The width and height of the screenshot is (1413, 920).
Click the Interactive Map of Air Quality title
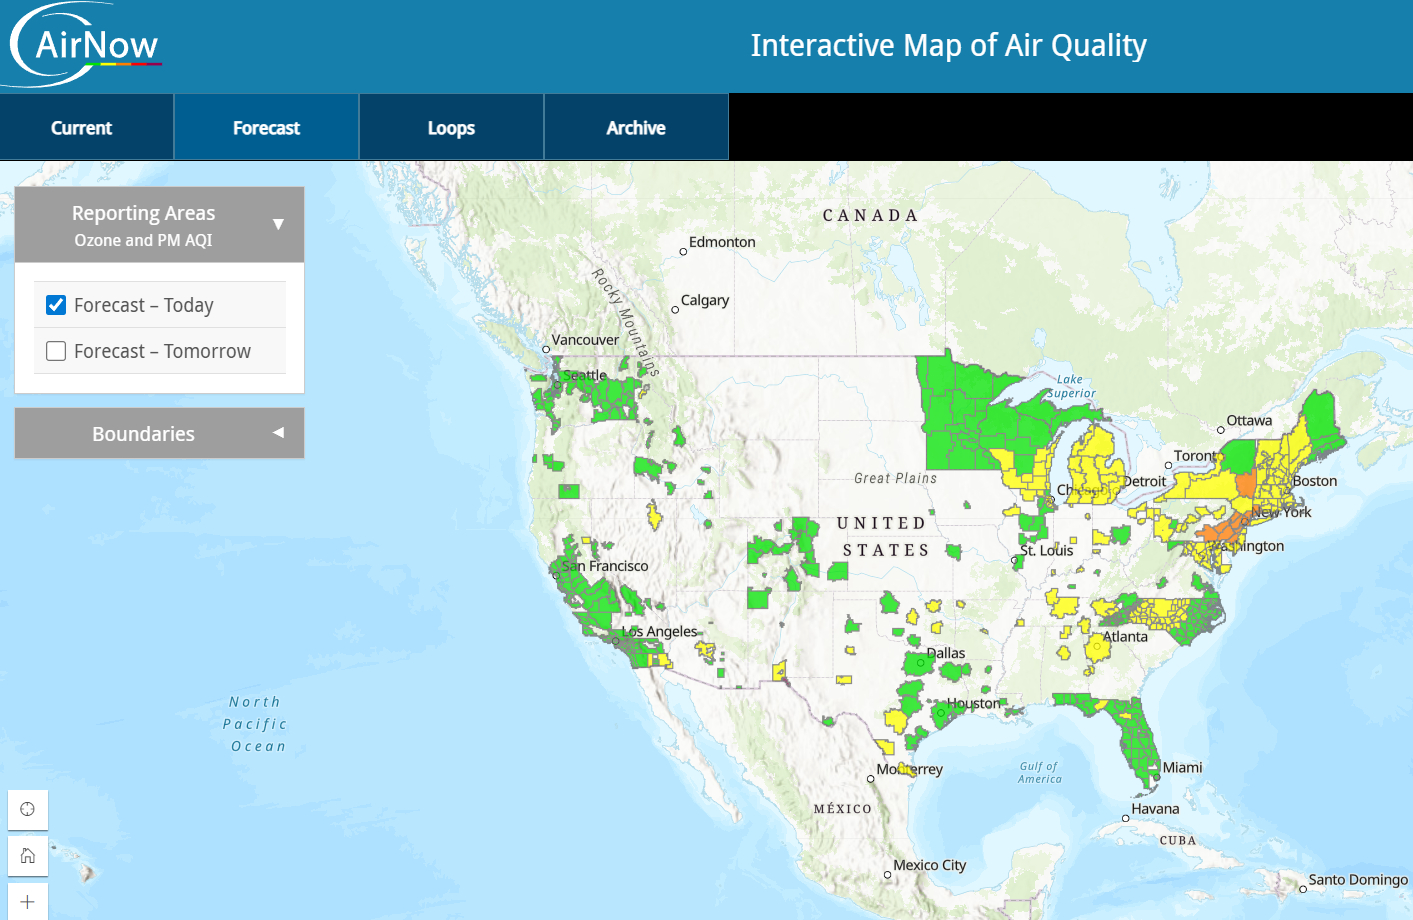[x=948, y=46]
